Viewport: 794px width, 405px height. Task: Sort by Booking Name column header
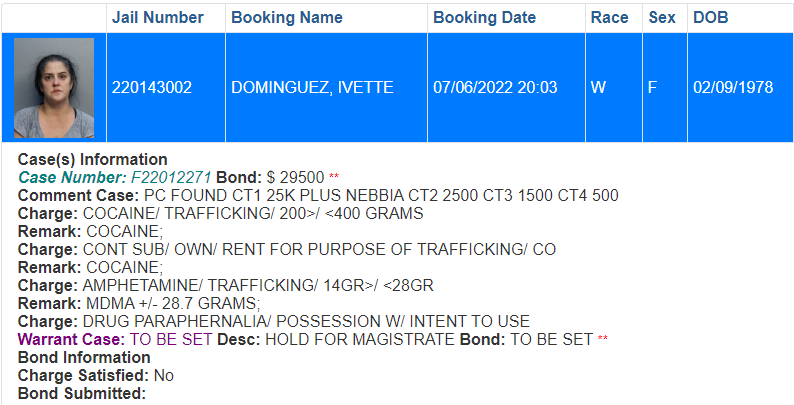click(287, 17)
